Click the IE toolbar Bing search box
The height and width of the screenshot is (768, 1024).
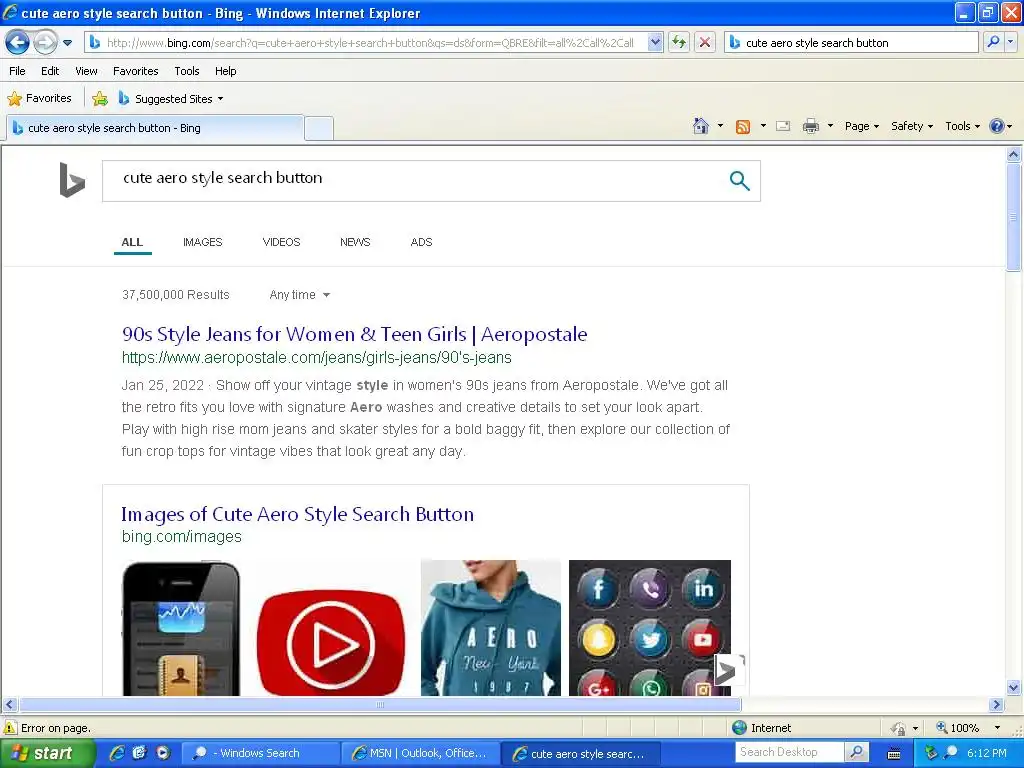click(x=852, y=43)
